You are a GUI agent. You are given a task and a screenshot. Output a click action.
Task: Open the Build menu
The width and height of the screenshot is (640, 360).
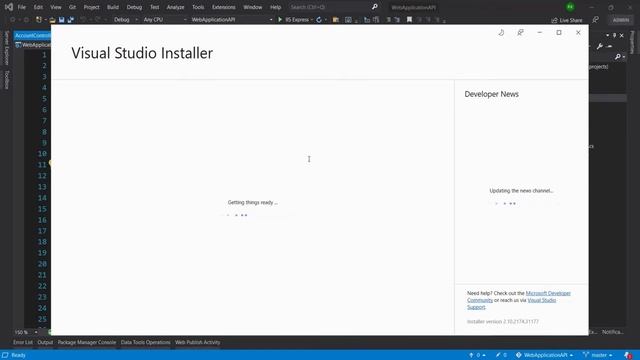coord(113,7)
